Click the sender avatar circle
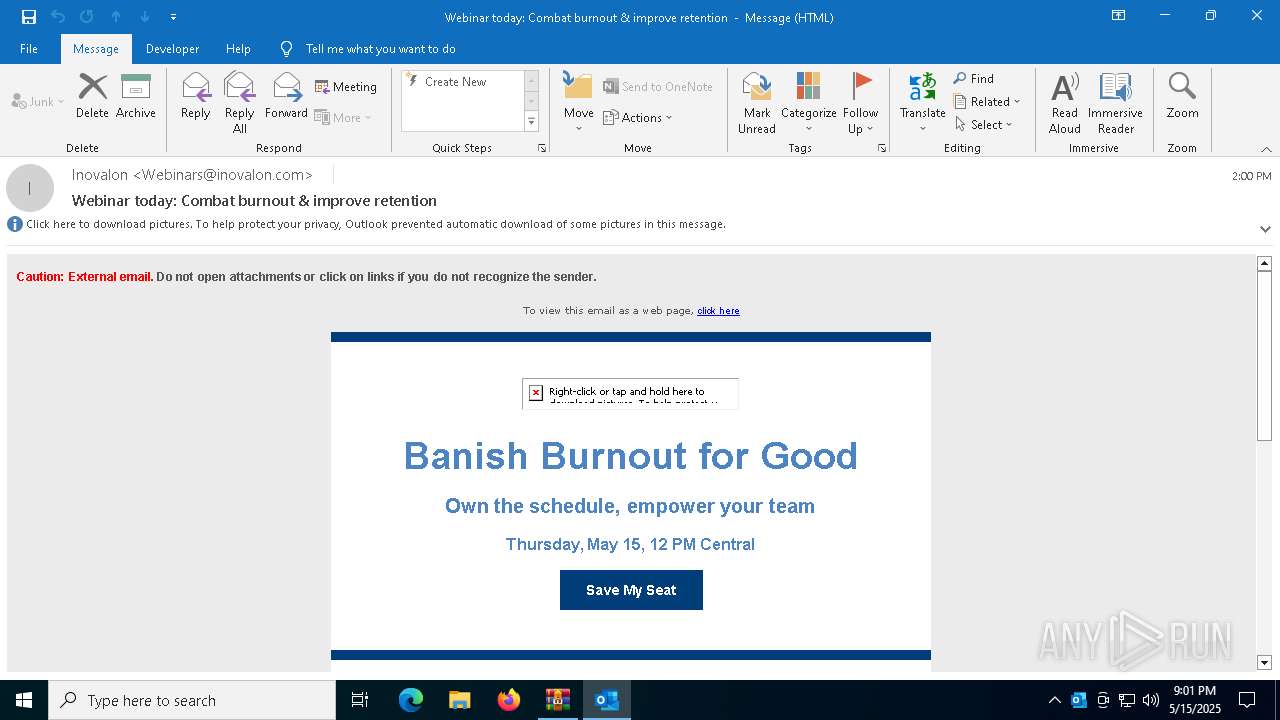Image resolution: width=1280 pixels, height=720 pixels. (x=30, y=188)
